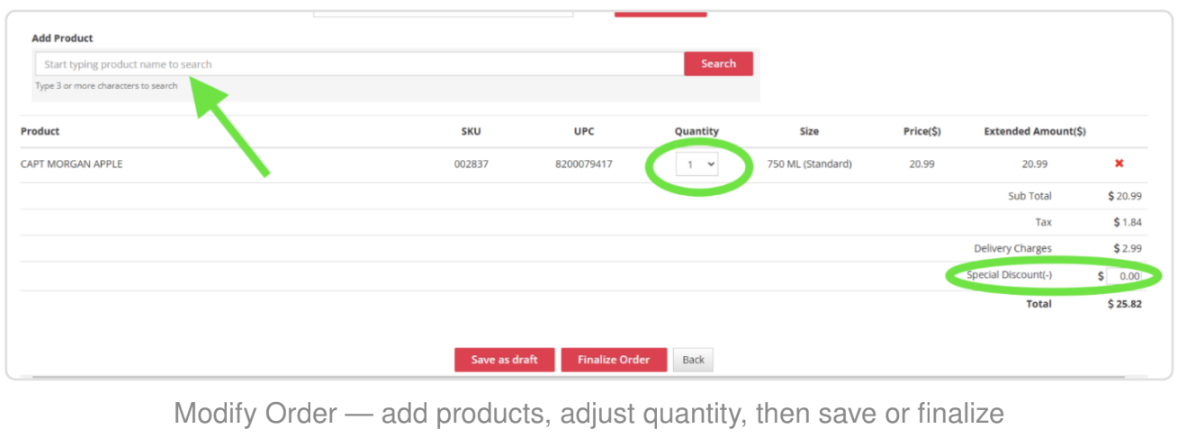This screenshot has width=1179, height=436.
Task: Click the Special Discount(-) label
Action: tap(1010, 275)
